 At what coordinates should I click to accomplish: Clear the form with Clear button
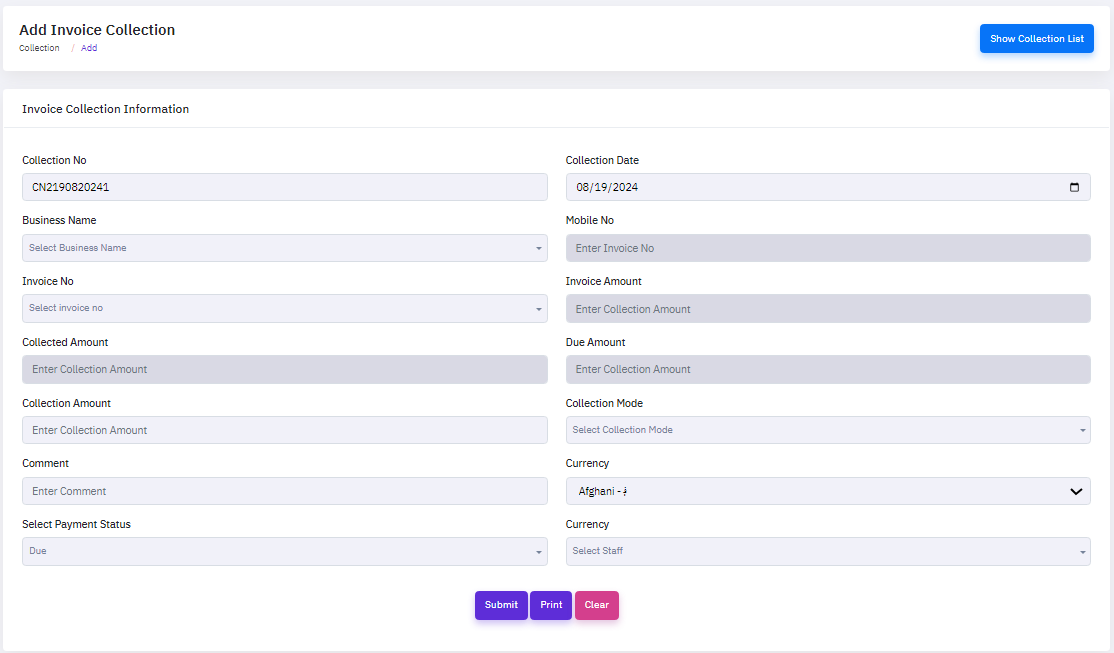pos(597,605)
